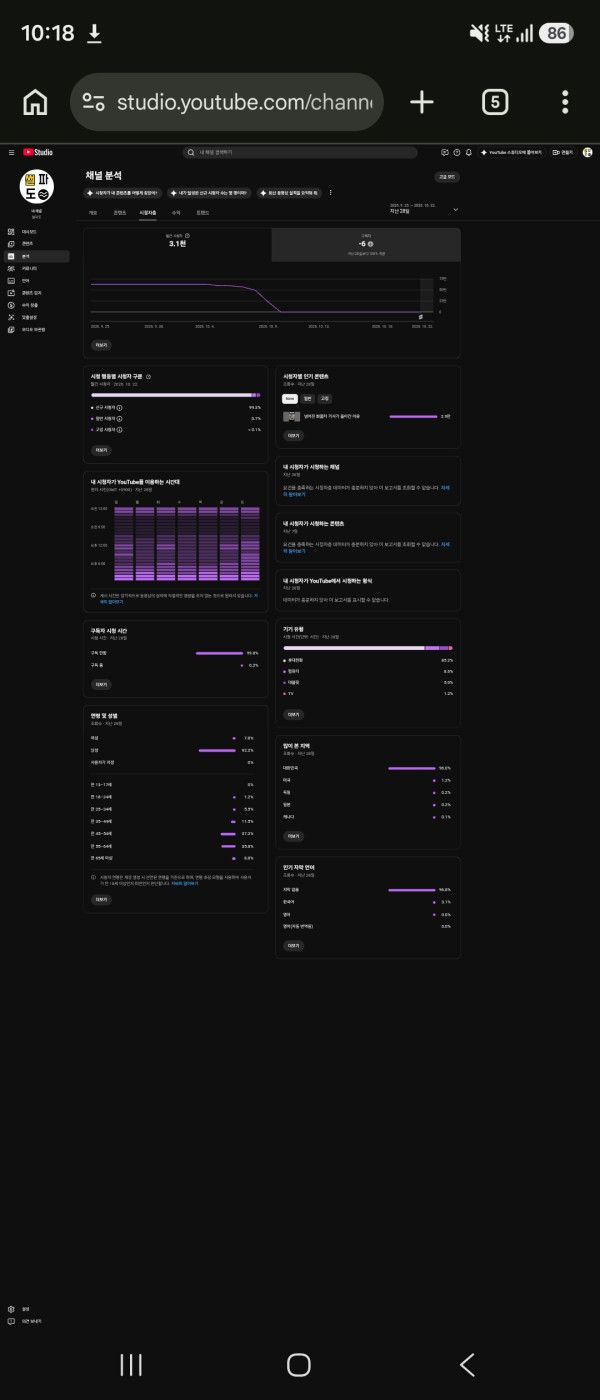
Task: Open the notifications bell in Studio header
Action: pyautogui.click(x=469, y=152)
